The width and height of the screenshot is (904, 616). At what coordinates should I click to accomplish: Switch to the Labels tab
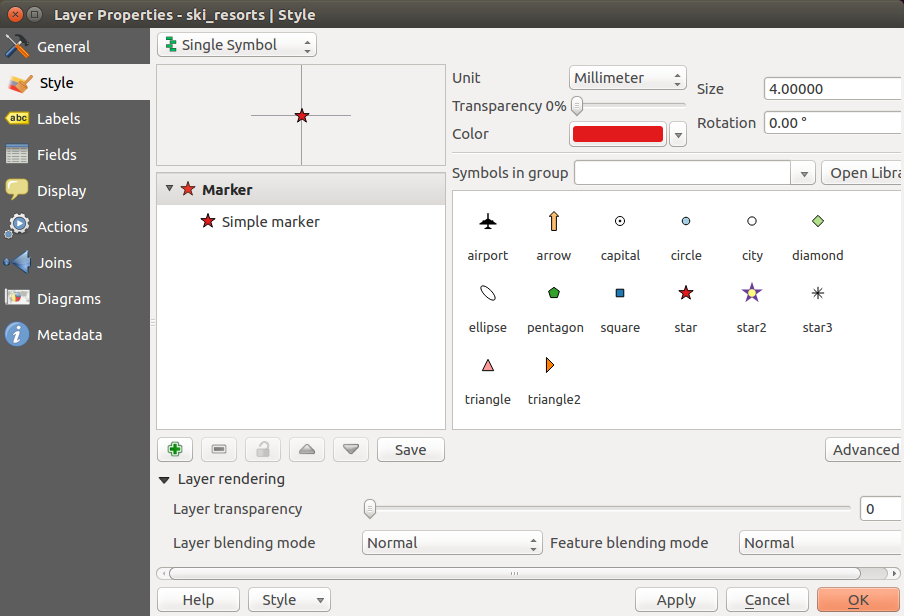pyautogui.click(x=58, y=119)
